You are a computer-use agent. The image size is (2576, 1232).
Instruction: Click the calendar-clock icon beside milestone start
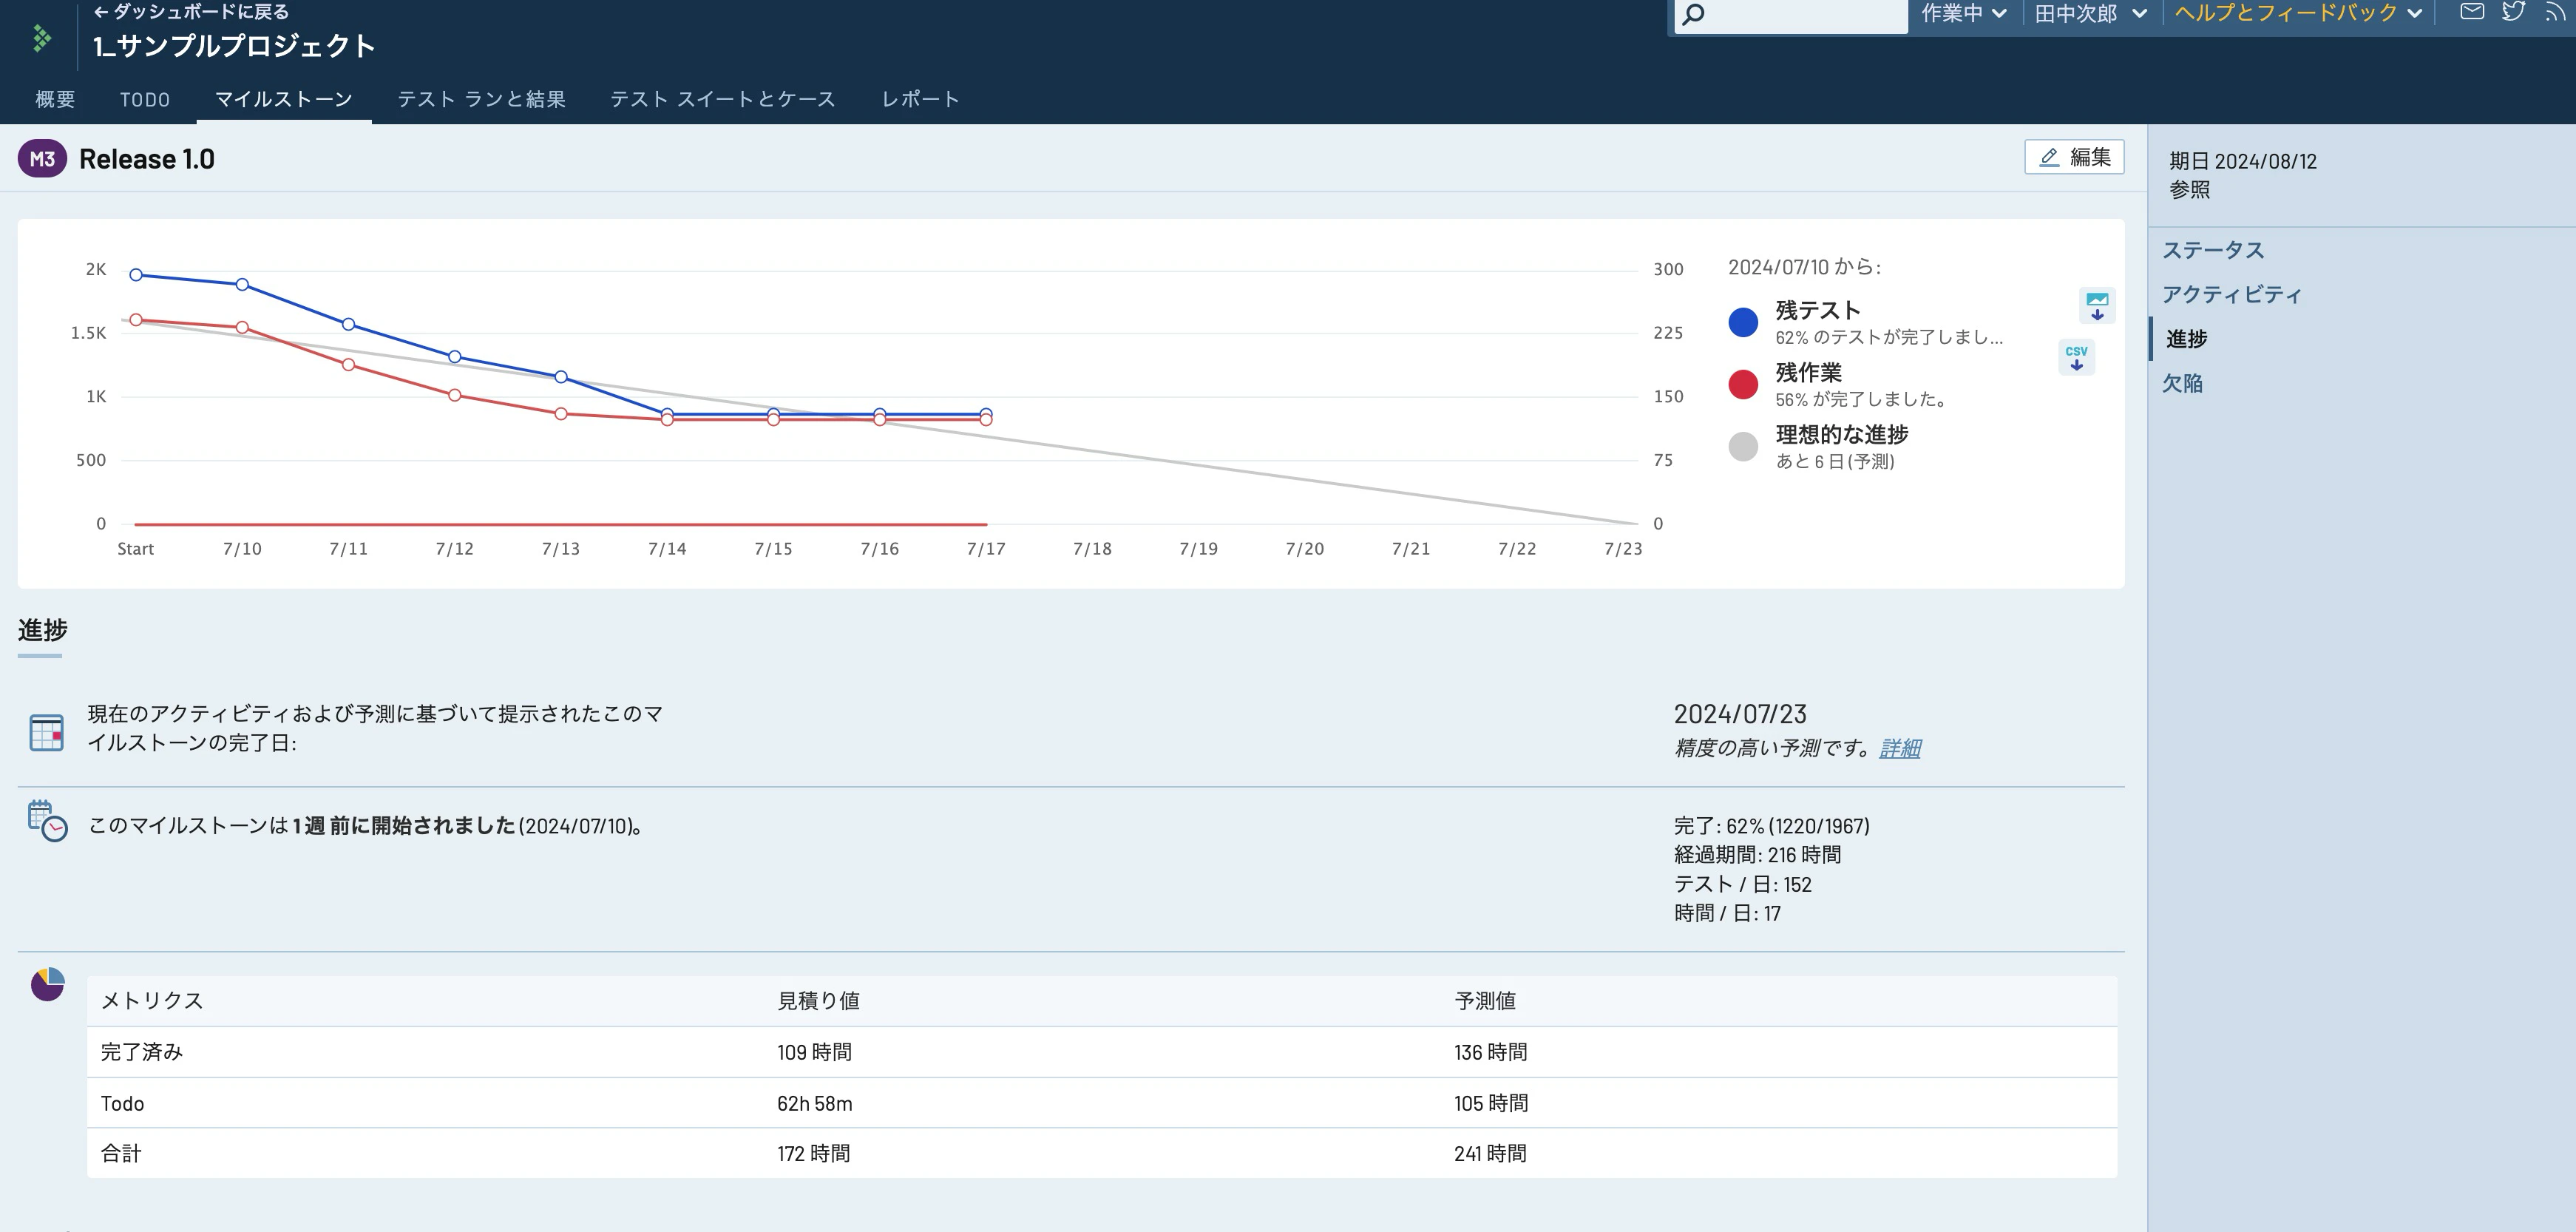coord(47,821)
